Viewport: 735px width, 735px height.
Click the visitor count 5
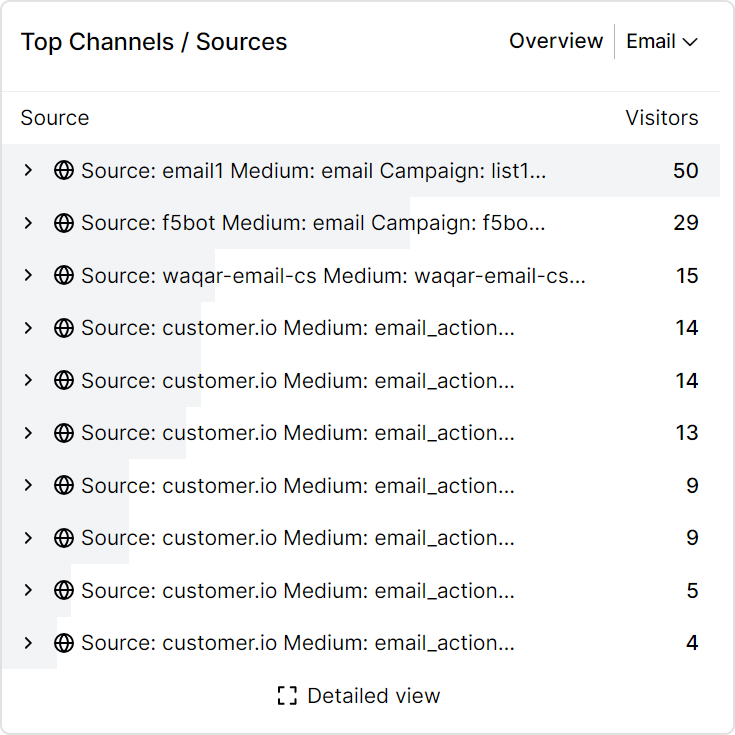coord(692,591)
